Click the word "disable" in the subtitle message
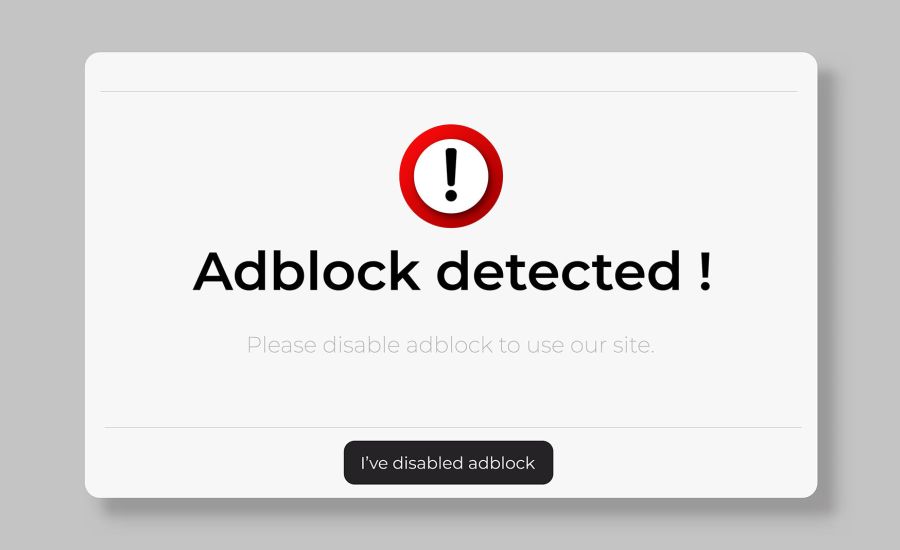The image size is (900, 550). 361,345
